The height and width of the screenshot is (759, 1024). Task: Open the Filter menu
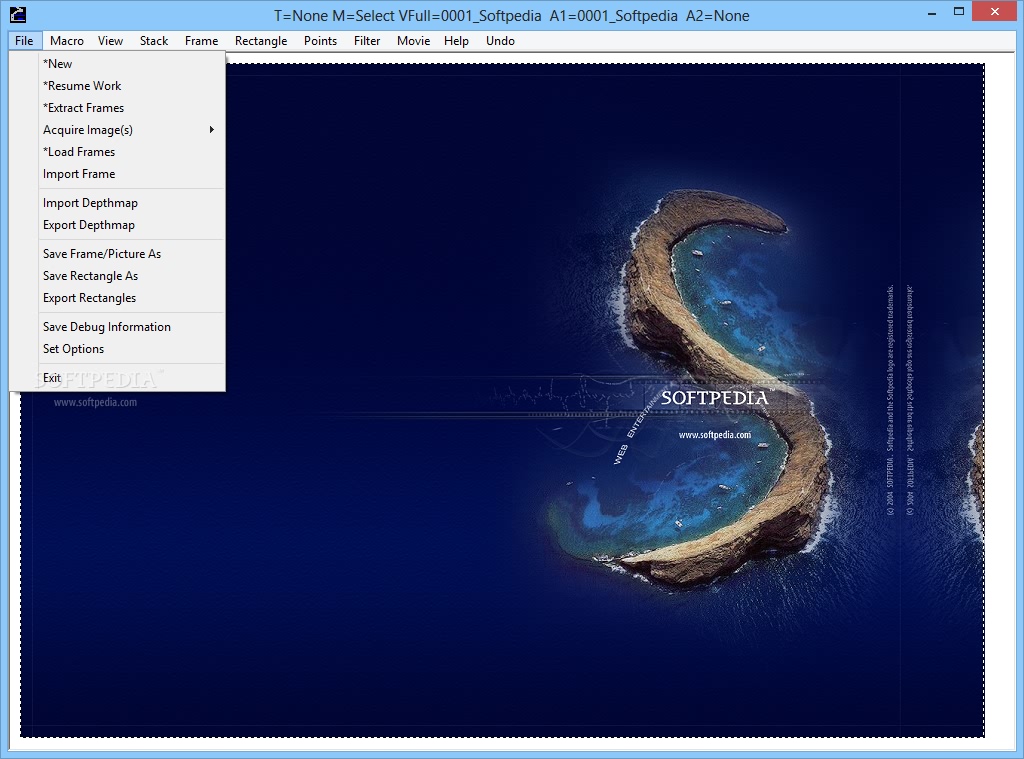(x=367, y=40)
